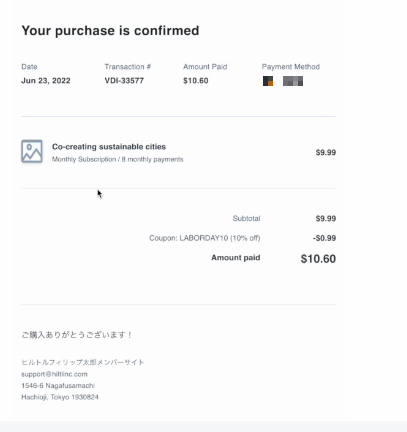The width and height of the screenshot is (407, 432).
Task: Click the Payment Method label
Action: 291,67
